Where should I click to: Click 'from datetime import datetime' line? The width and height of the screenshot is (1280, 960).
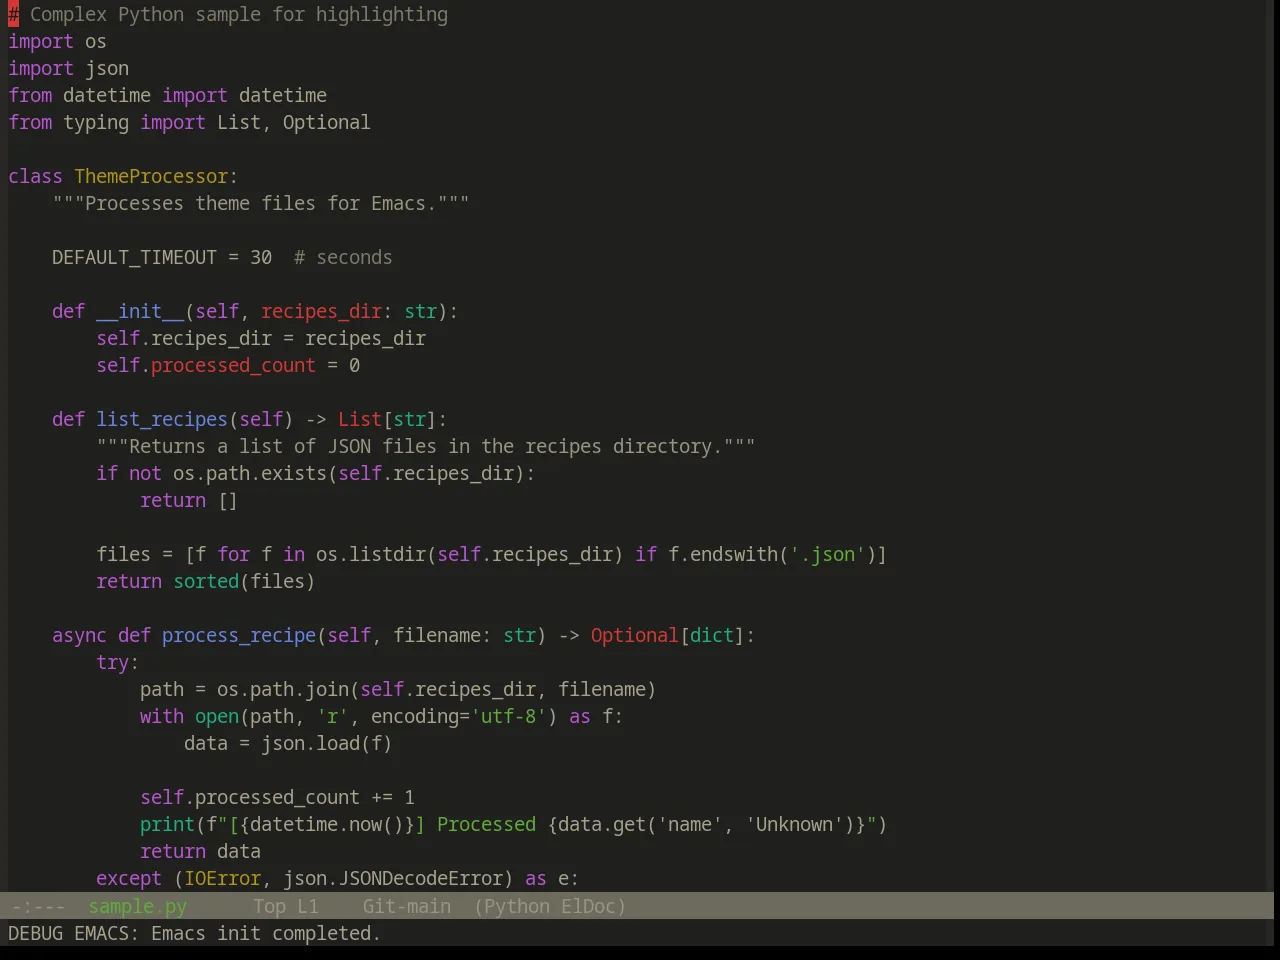pyautogui.click(x=167, y=95)
